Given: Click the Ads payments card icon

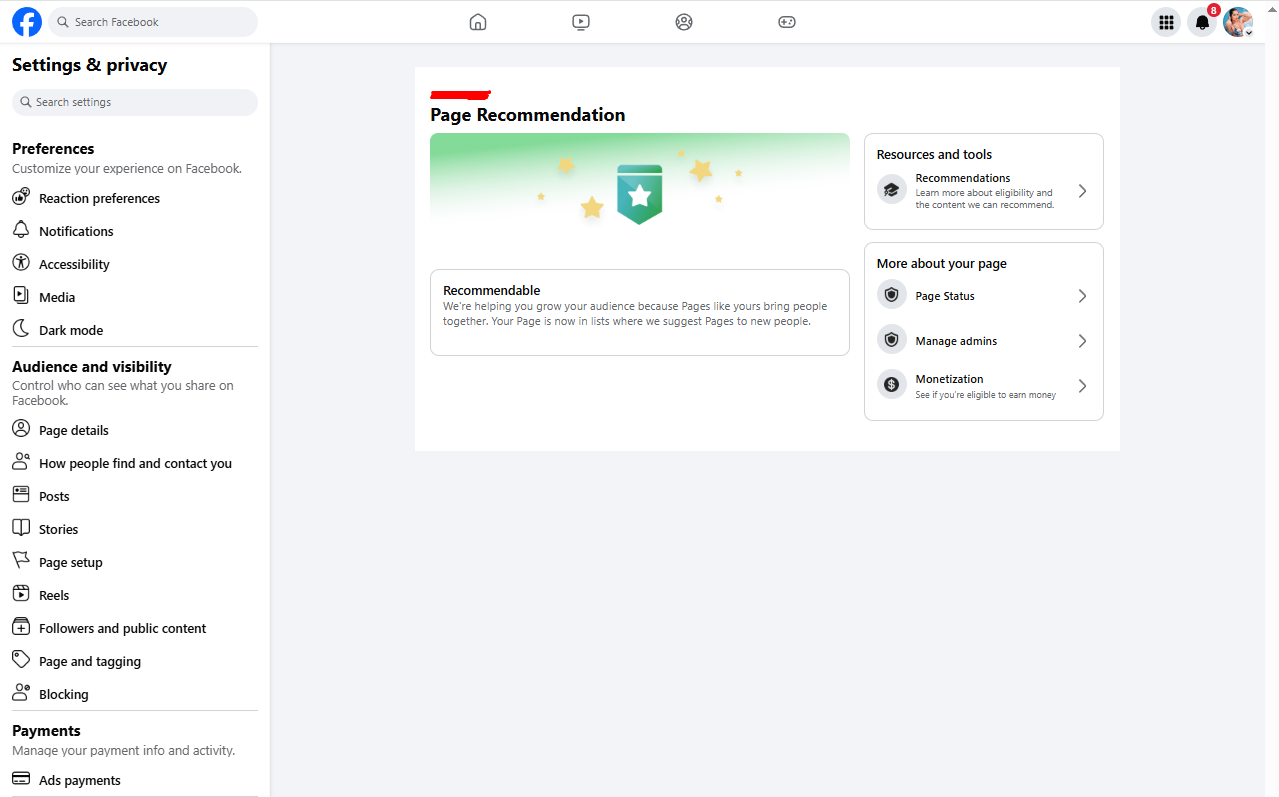Looking at the screenshot, I should (x=21, y=779).
